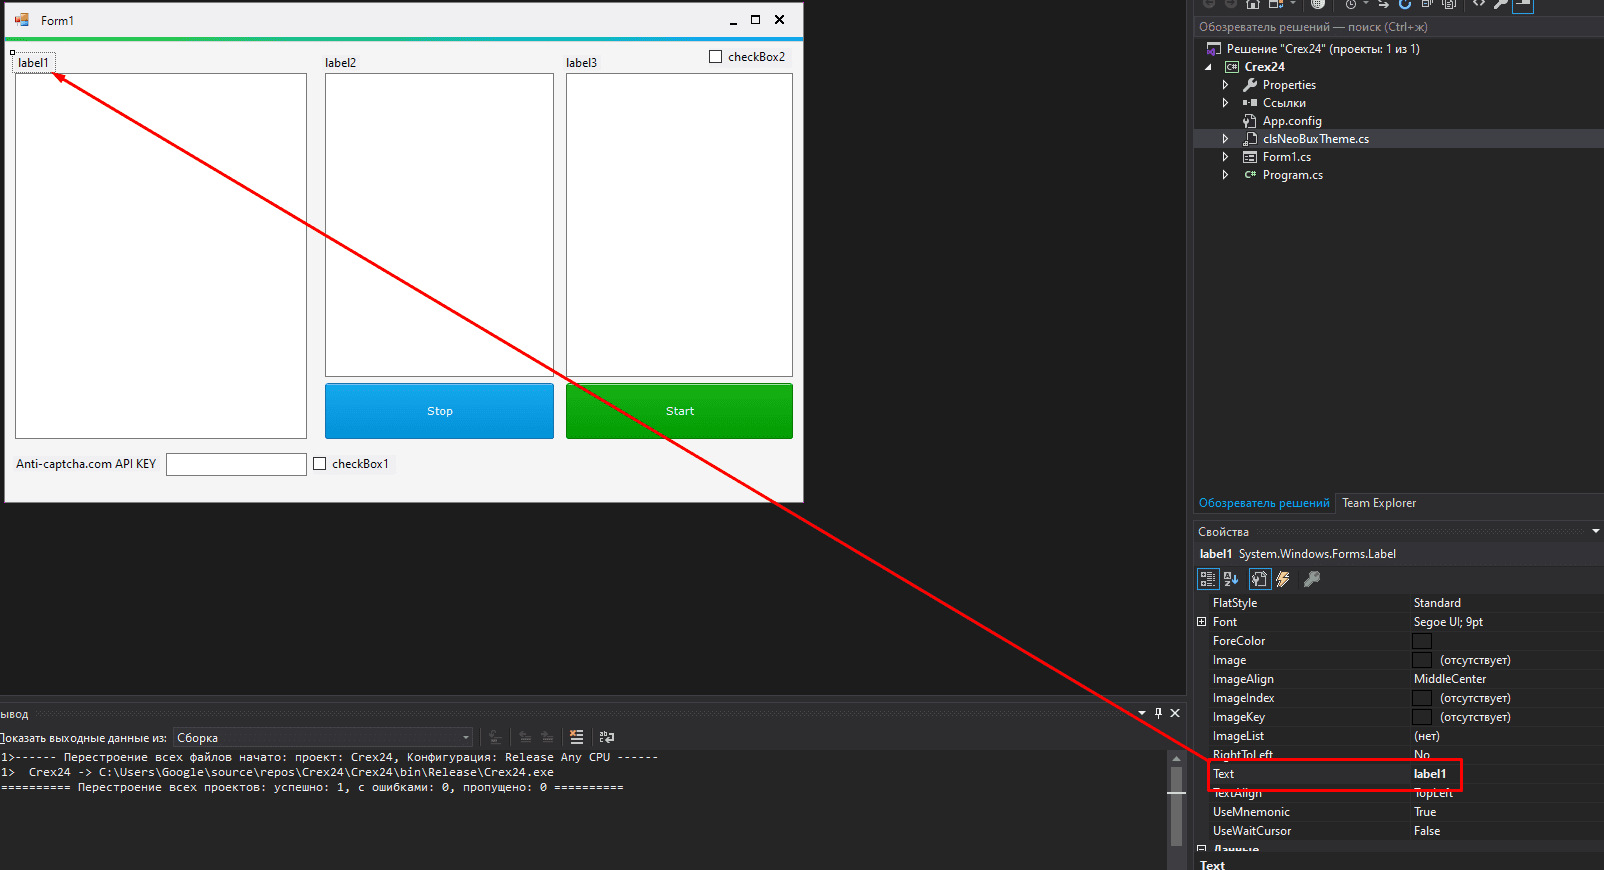Show properties by category
This screenshot has height=870, width=1604.
pos(1208,579)
